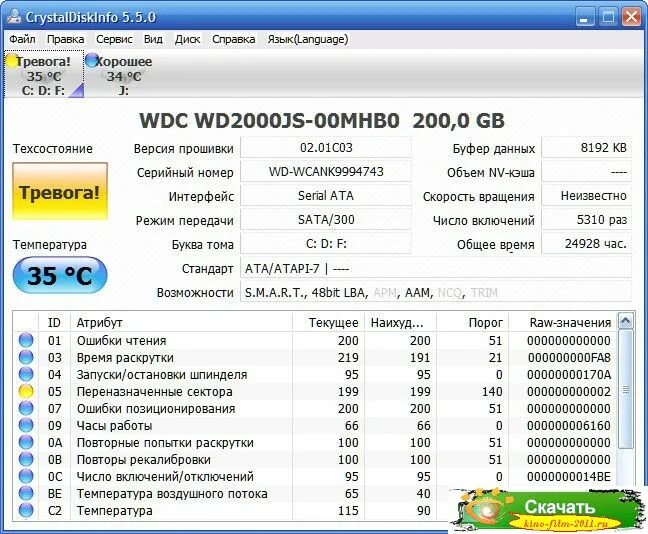
Task: Select the Тревога! disk C: D: F: tab
Action: click(x=44, y=74)
